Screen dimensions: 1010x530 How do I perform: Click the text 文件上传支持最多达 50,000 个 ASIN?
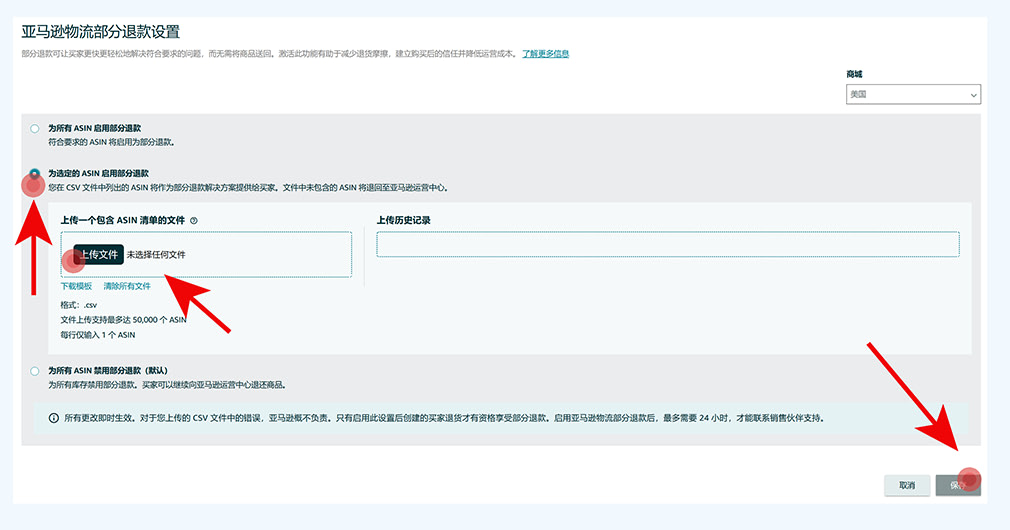point(123,319)
